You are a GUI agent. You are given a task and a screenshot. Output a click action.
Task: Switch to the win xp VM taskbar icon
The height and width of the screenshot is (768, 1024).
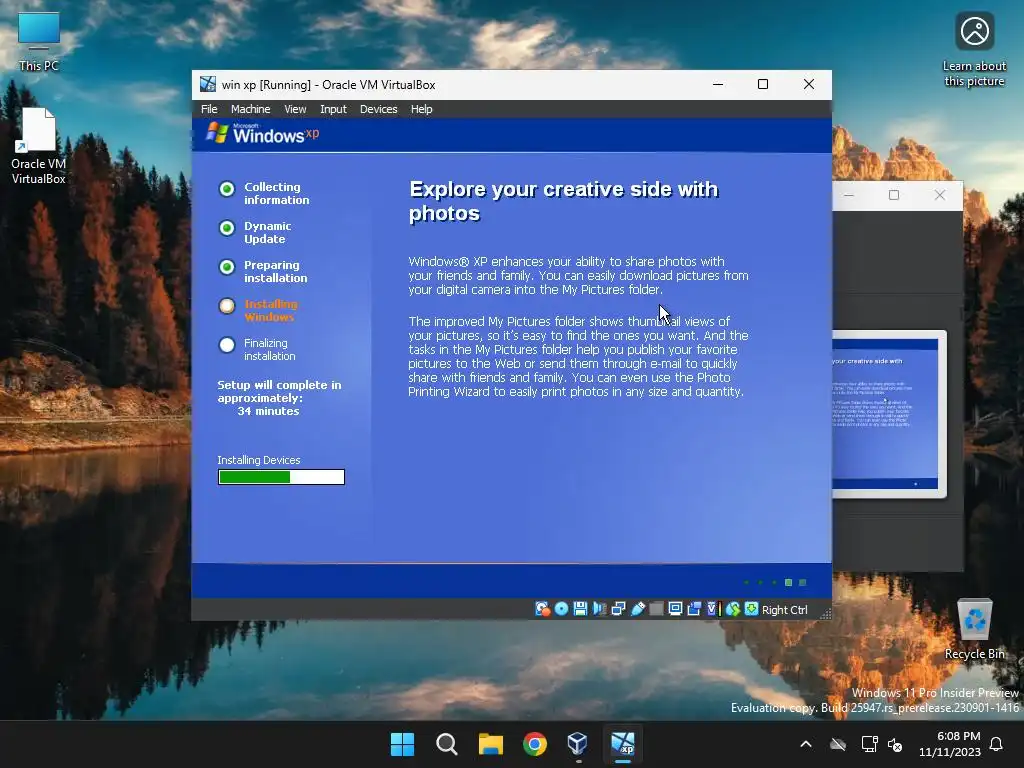[x=622, y=744]
